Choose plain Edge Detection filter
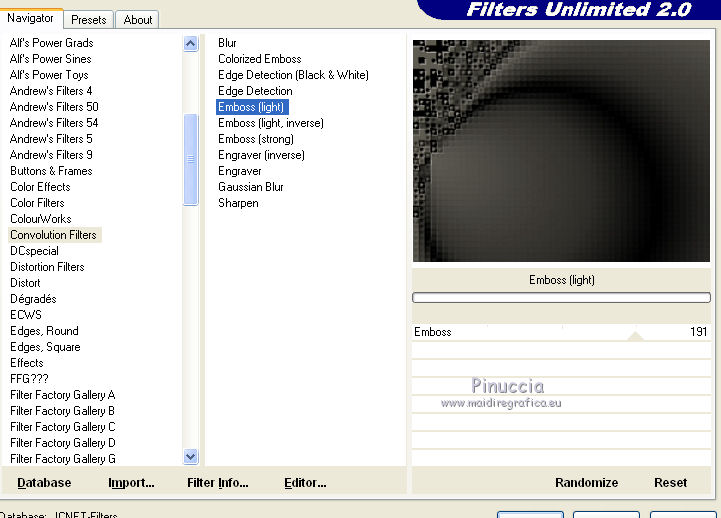Screen dimensions: 721x518 point(255,91)
